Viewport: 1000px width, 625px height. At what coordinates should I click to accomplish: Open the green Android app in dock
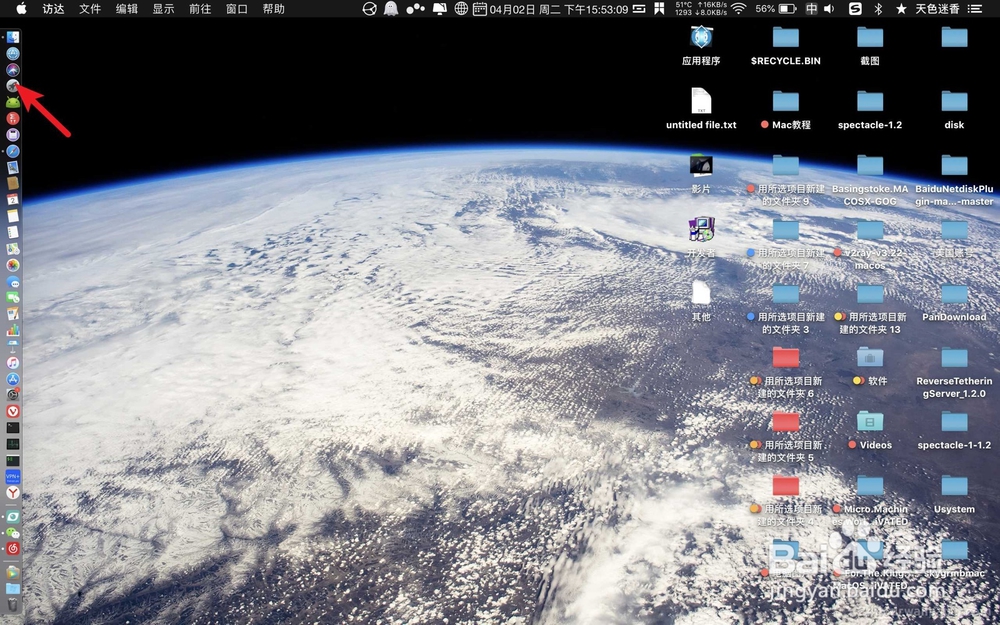click(13, 102)
